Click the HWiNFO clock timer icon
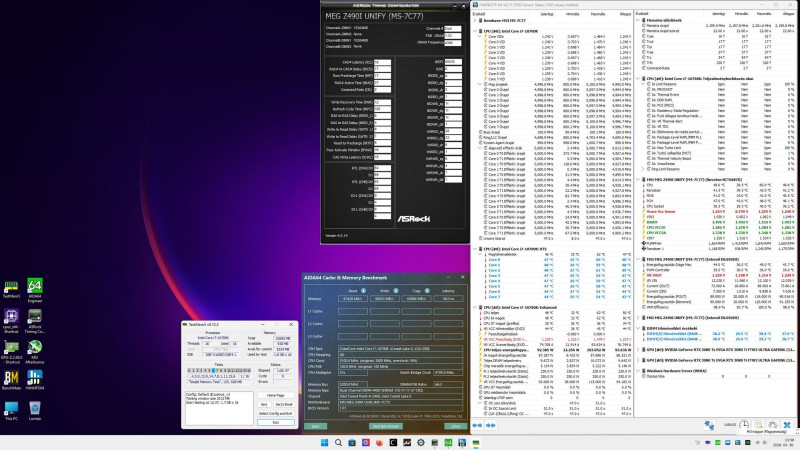The image size is (800, 450). tap(744, 424)
